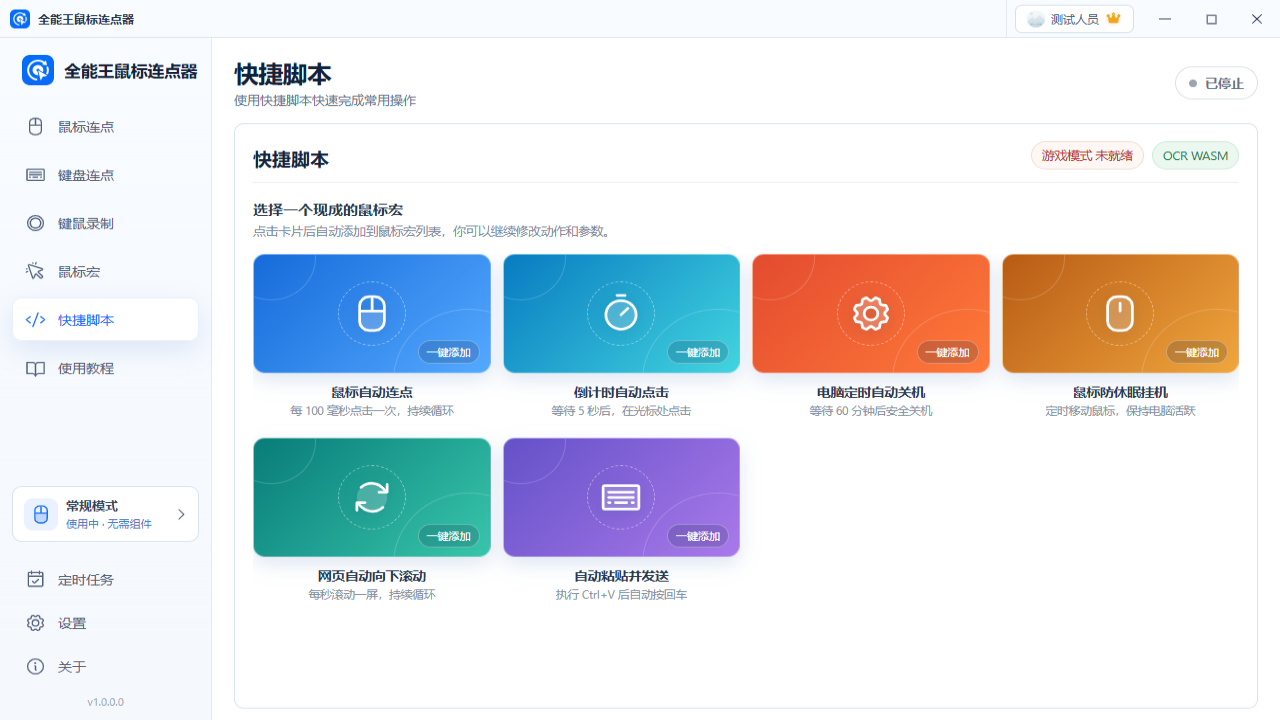Viewport: 1280px width, 720px height.
Task: Click the v1.0.0.0 version text
Action: 105,702
